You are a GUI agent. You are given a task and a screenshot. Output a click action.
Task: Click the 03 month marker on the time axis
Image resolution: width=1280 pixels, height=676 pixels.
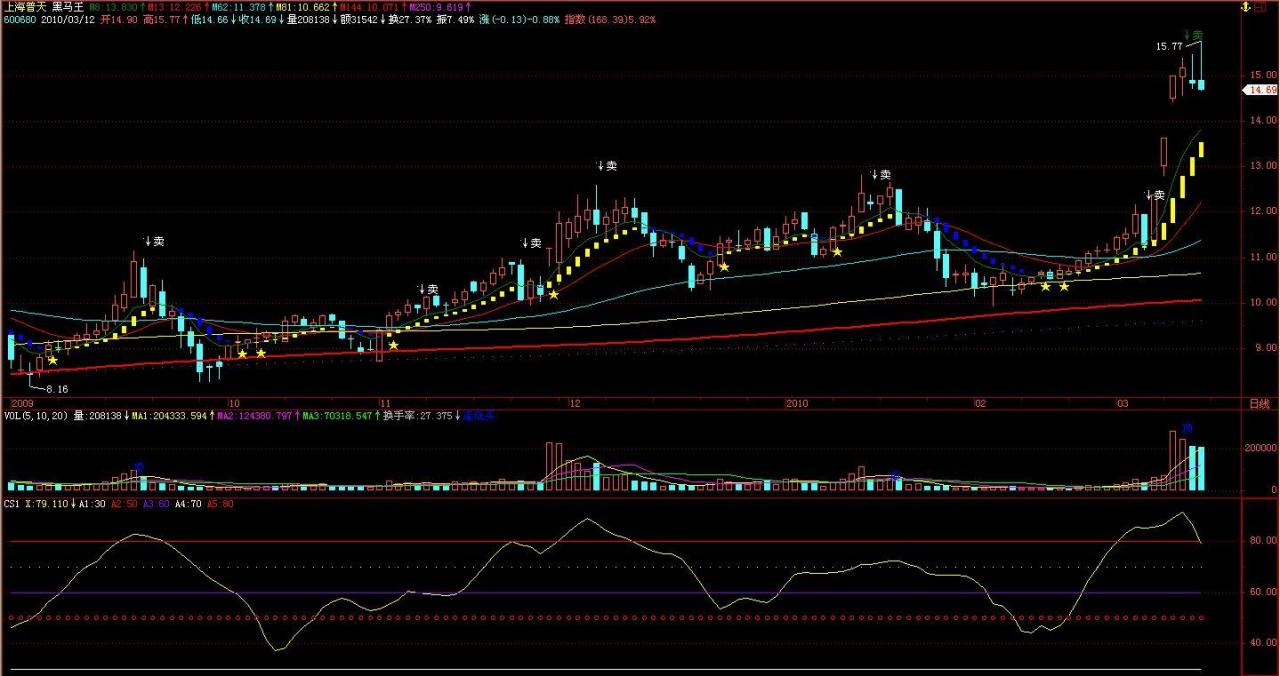click(x=1124, y=403)
